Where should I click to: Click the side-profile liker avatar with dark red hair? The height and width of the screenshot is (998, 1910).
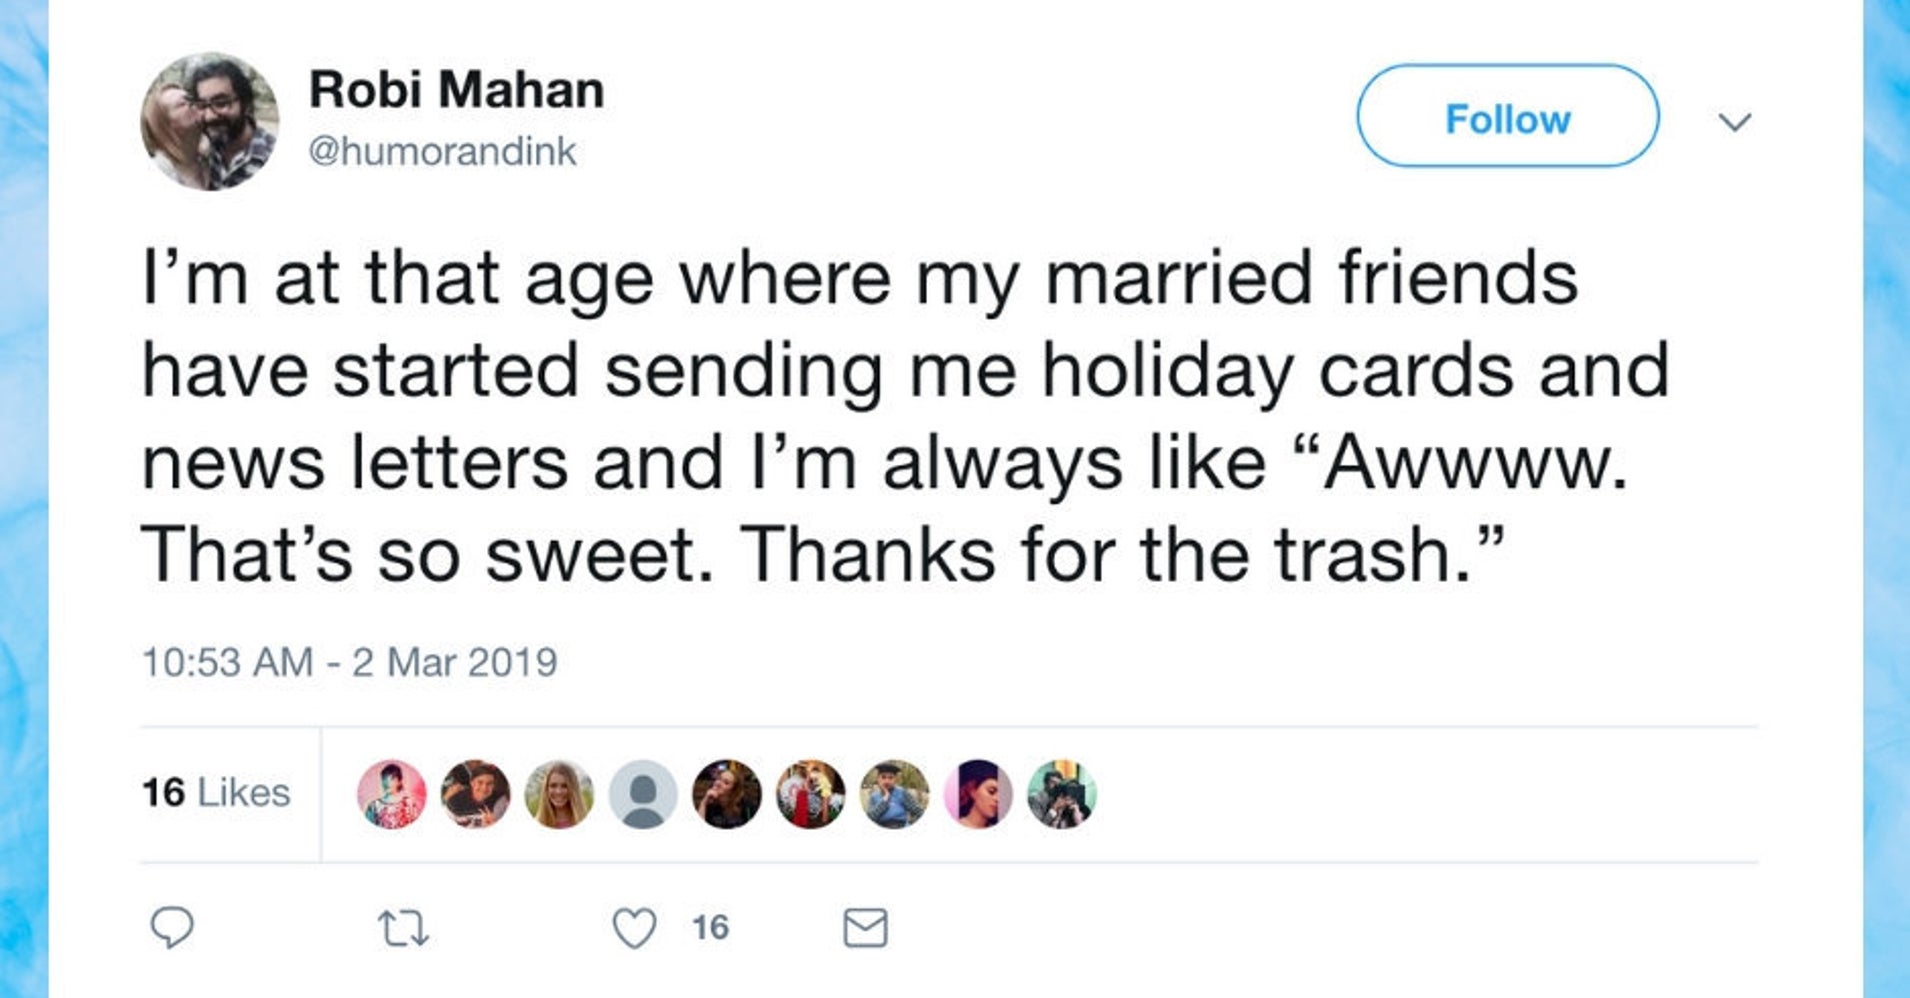(978, 794)
